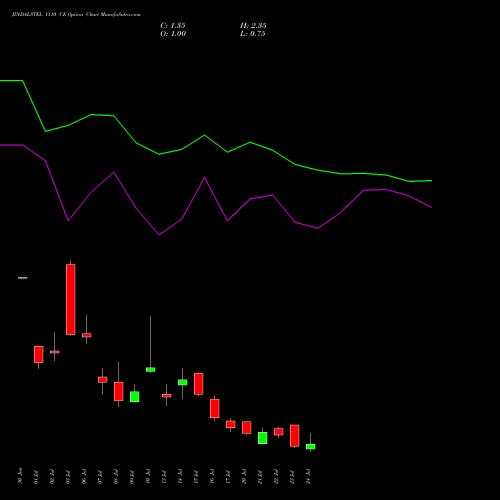This screenshot has height=500, width=500.
Task: Click the chart title text JINDALSTEL CE Options
Action: (76, 15)
